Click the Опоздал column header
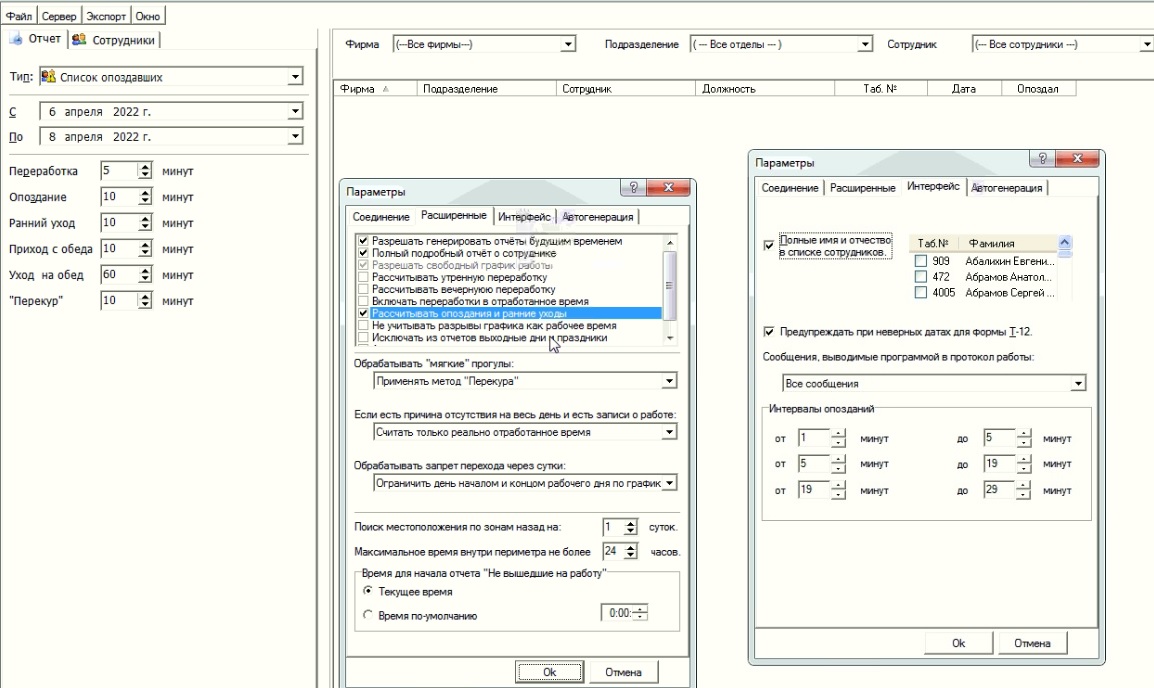The image size is (1154, 688). [1038, 88]
